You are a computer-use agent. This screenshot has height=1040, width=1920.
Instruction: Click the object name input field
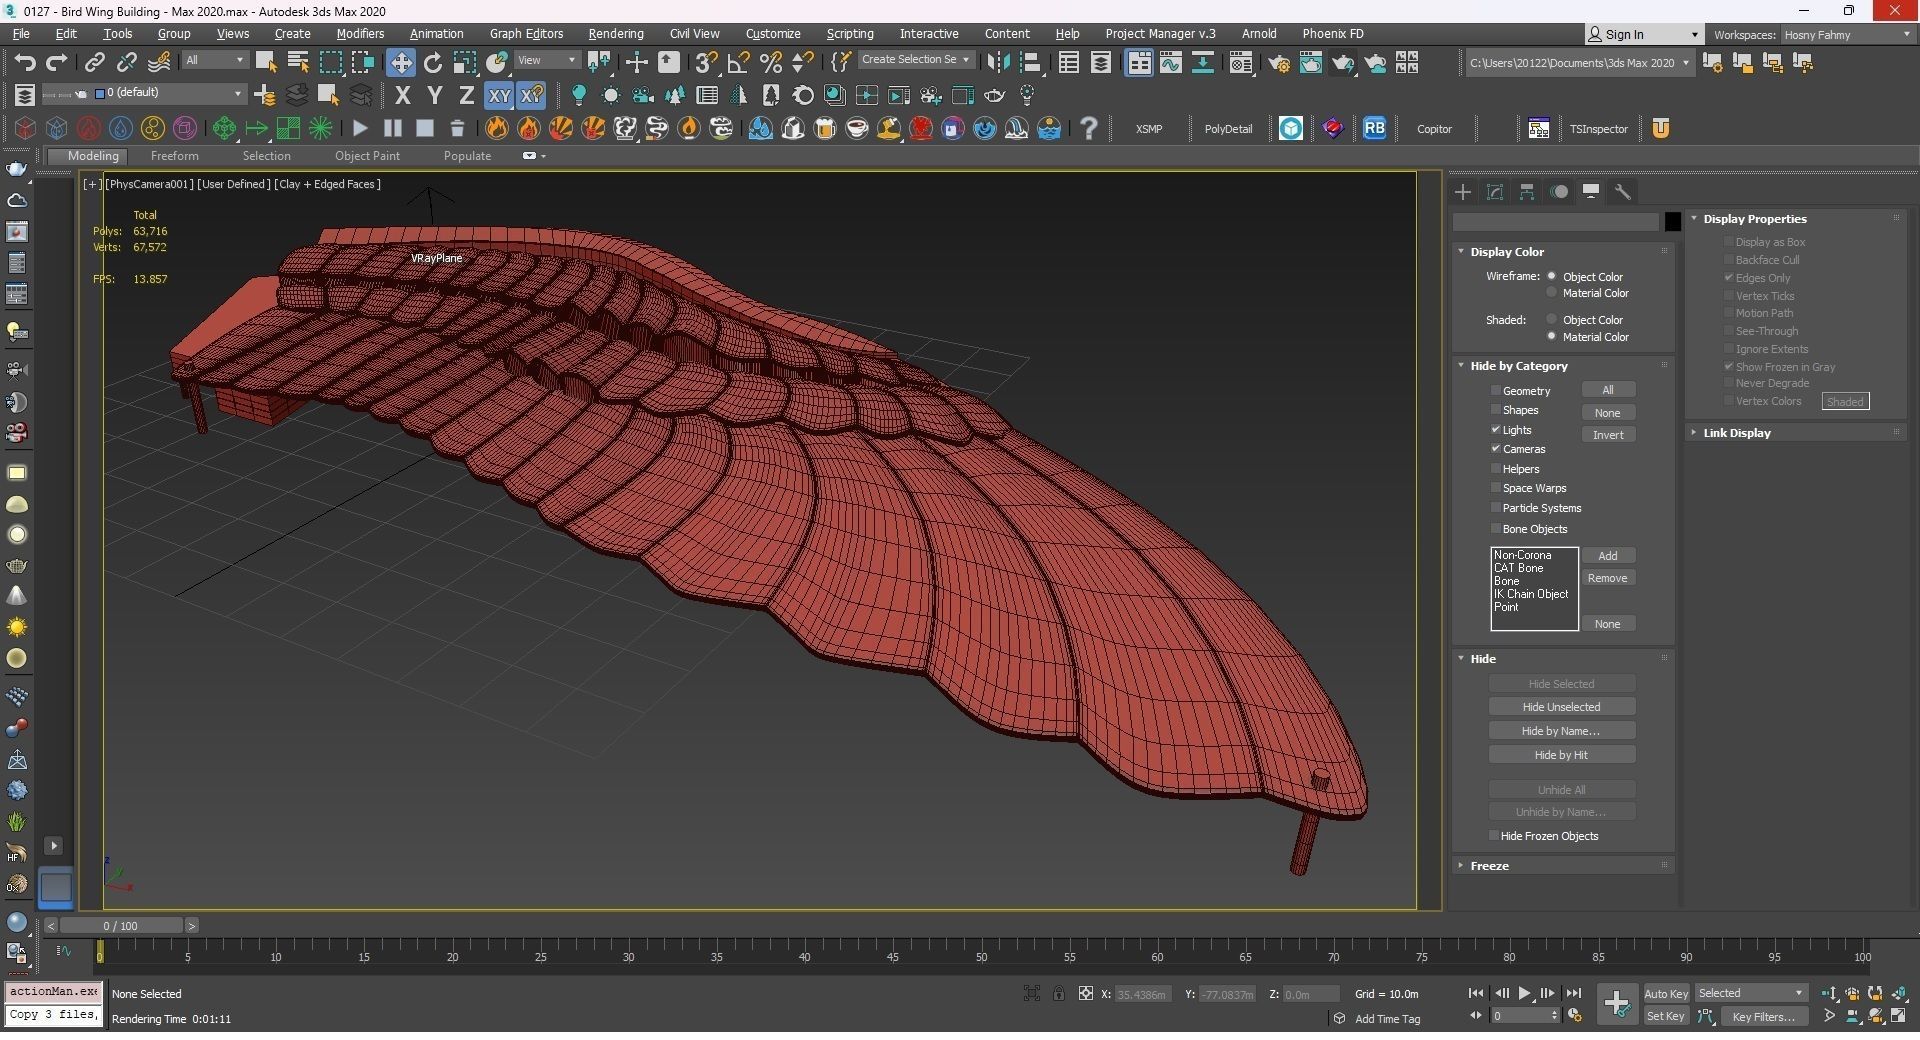coord(1556,222)
